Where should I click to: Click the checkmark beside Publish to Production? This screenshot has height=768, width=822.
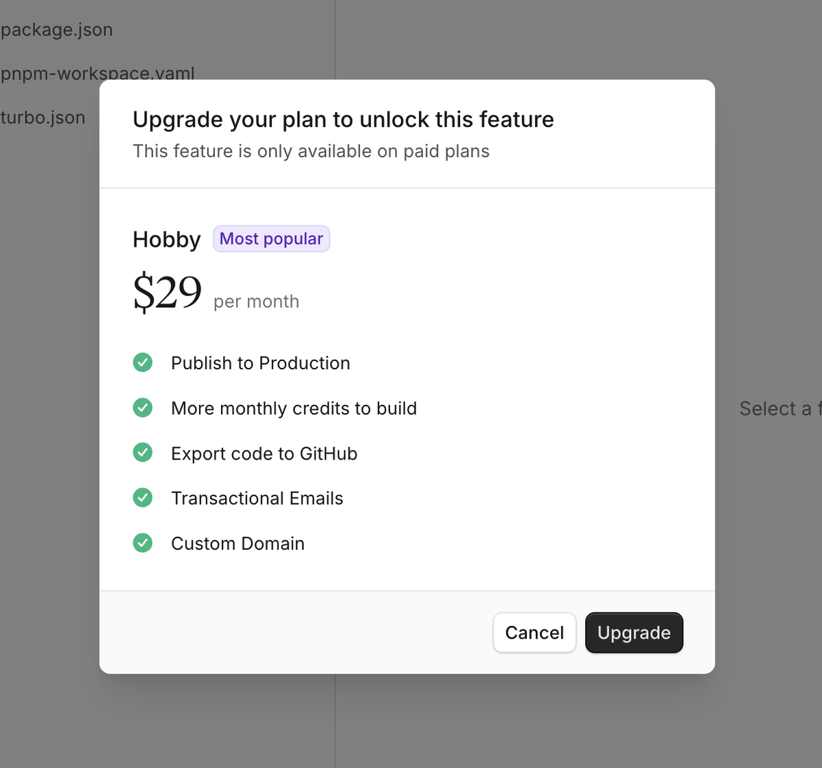tap(143, 362)
